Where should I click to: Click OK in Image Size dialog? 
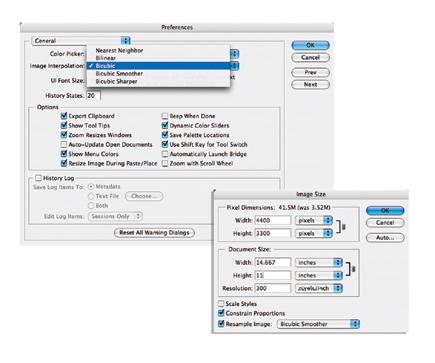[385, 210]
